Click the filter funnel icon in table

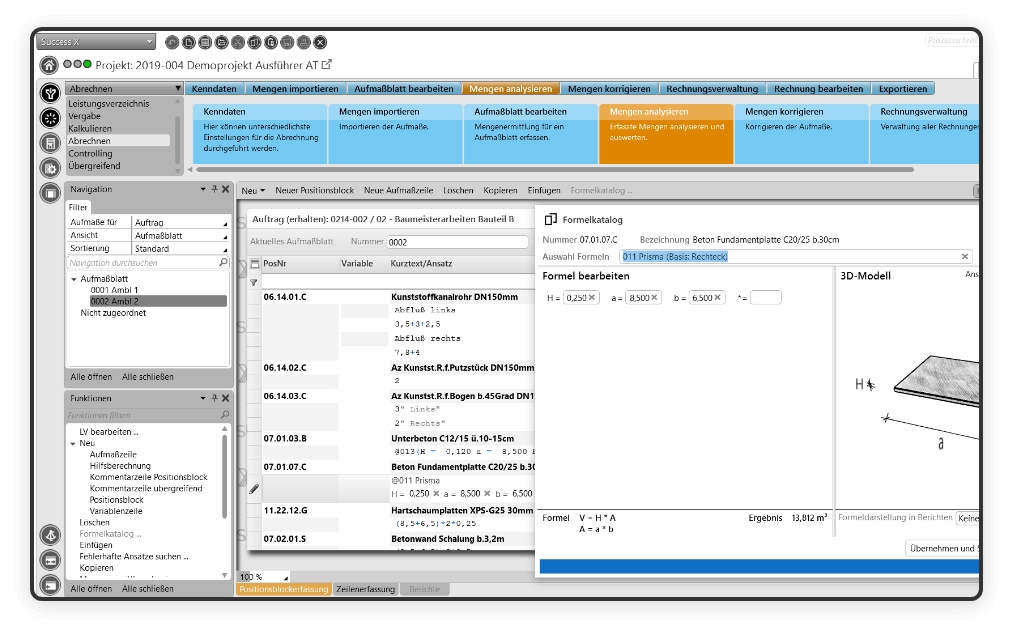click(254, 282)
